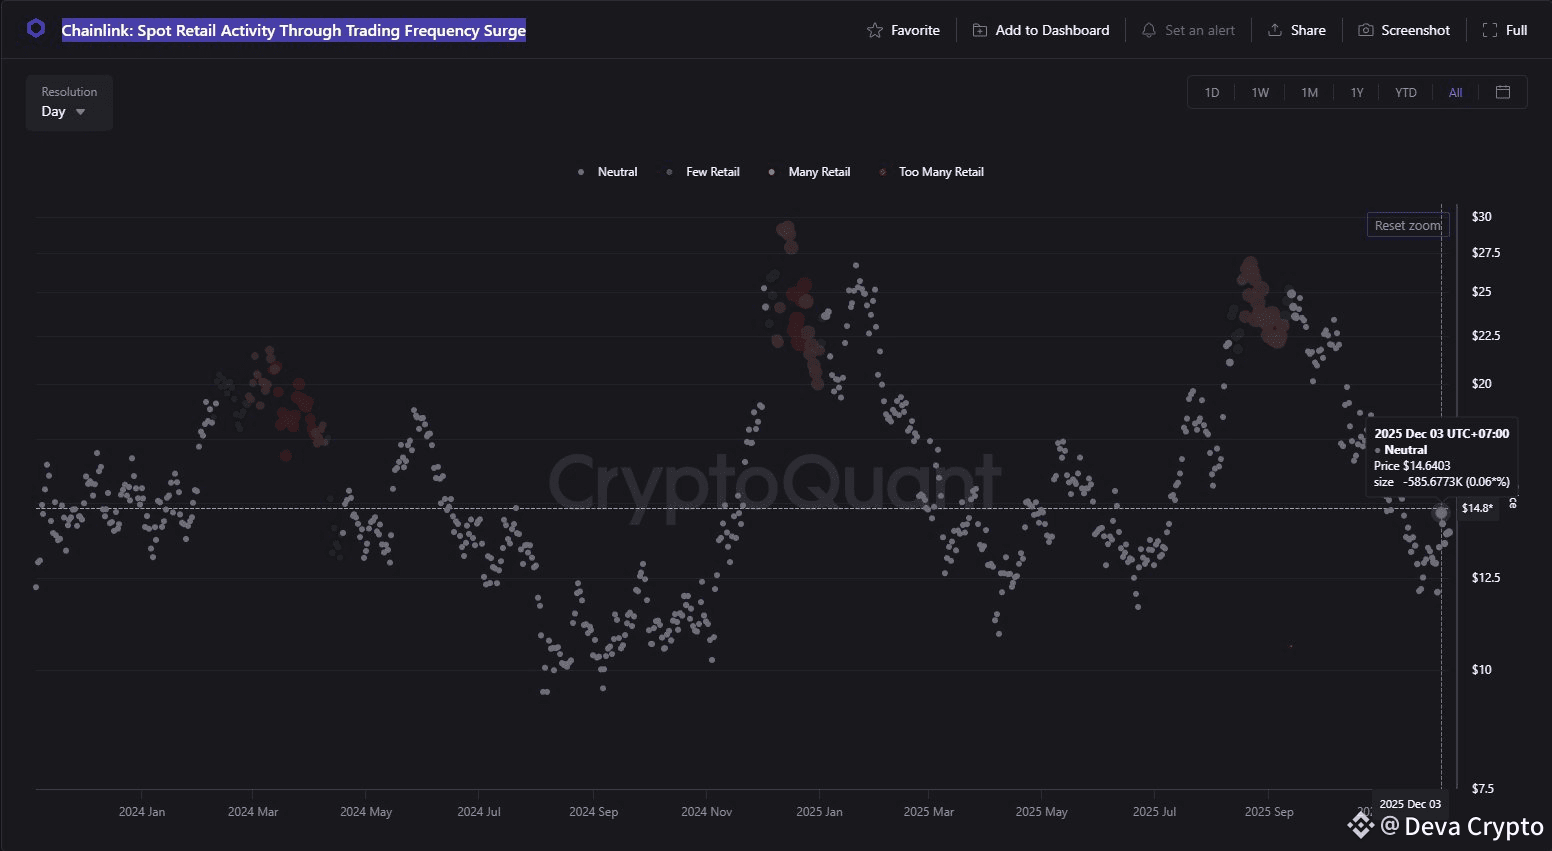Open the Resolution Day dropdown
The width and height of the screenshot is (1552, 851).
point(69,103)
